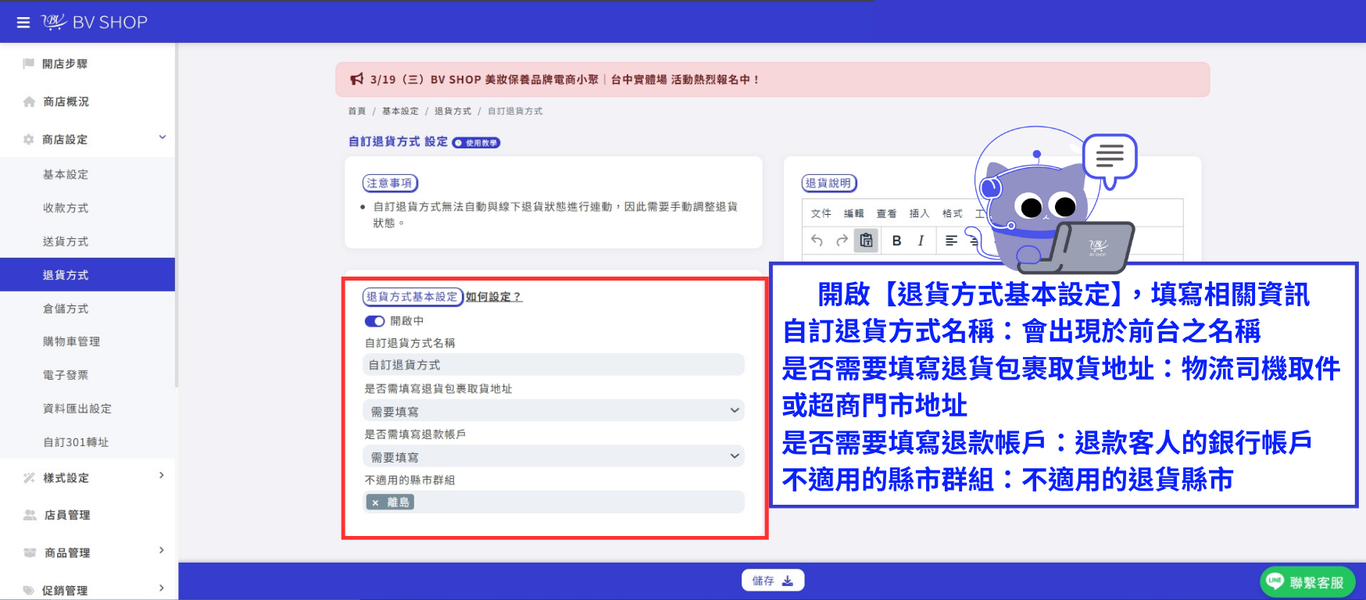
Task: Click the flag icon beside 開店步驟
Action: [x=28, y=64]
